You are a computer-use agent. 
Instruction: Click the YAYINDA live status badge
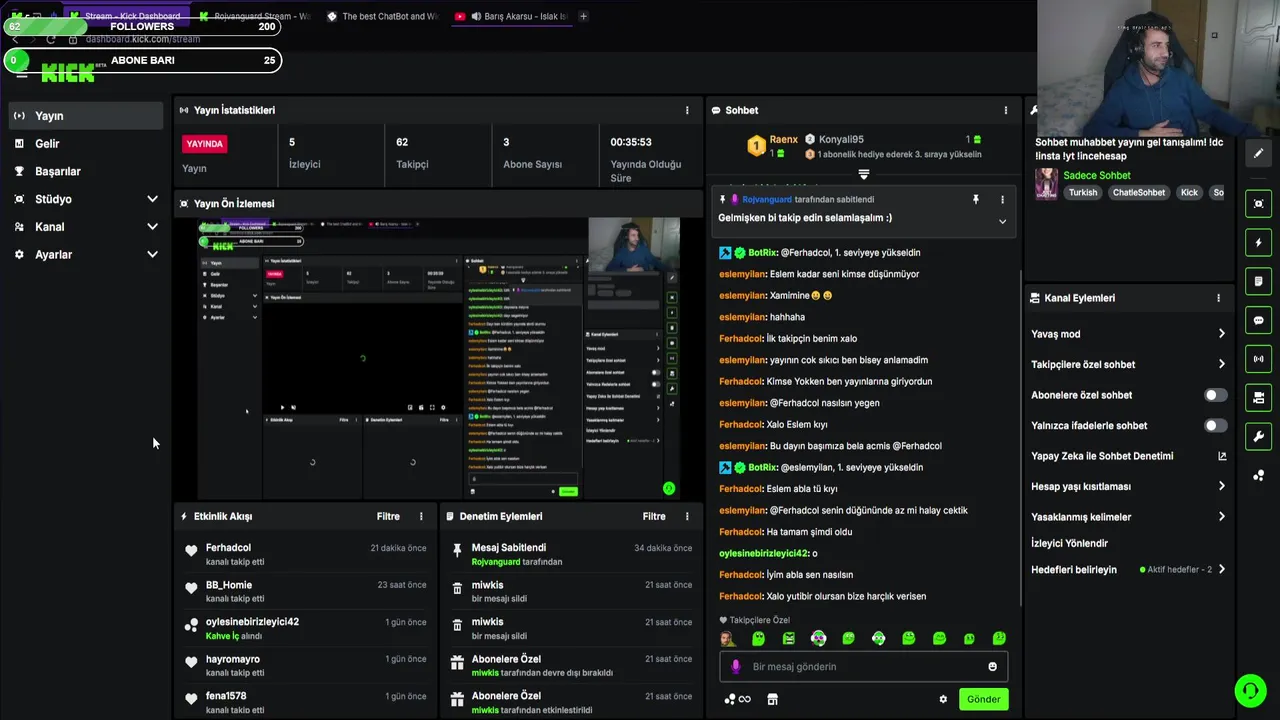[x=205, y=144]
